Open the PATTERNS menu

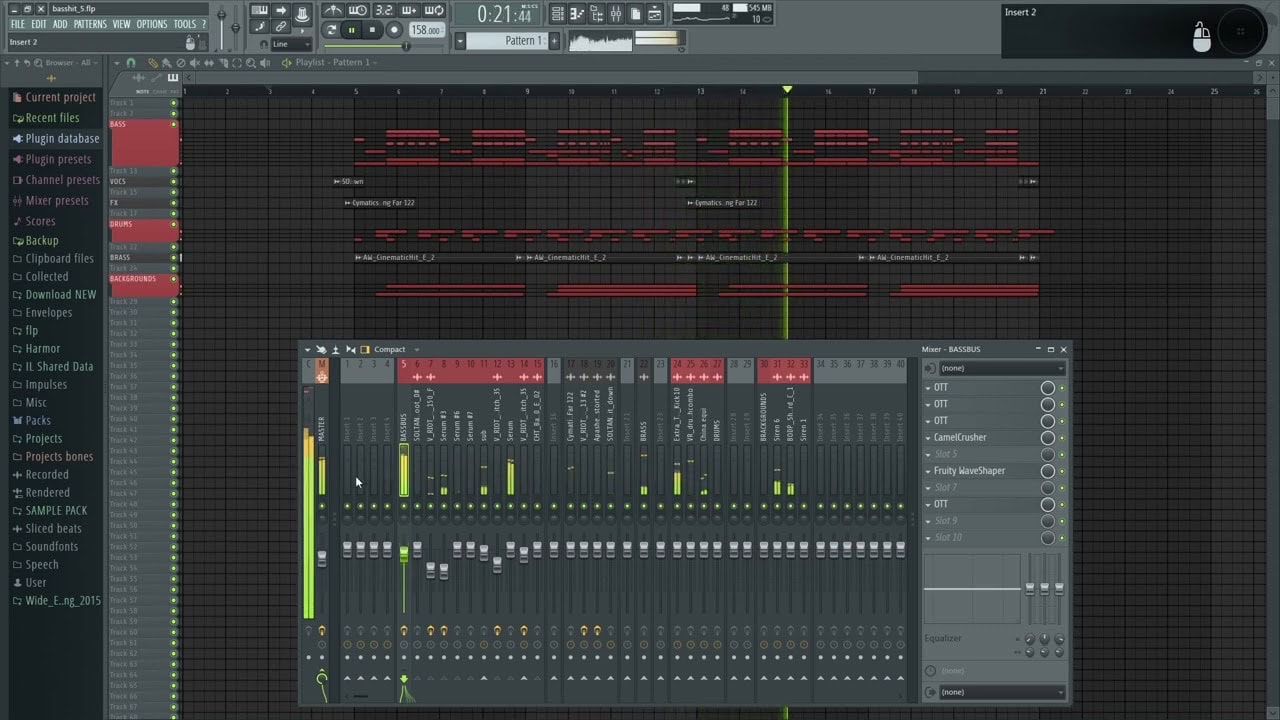tap(89, 24)
